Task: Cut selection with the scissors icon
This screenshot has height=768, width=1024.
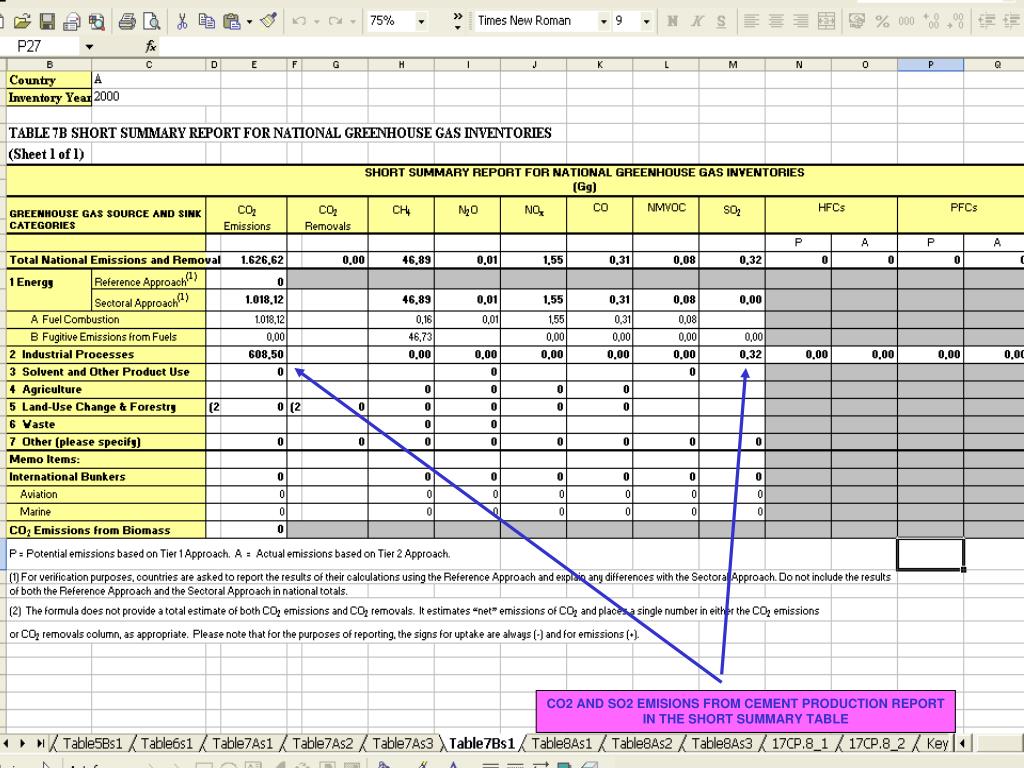Action: point(182,22)
